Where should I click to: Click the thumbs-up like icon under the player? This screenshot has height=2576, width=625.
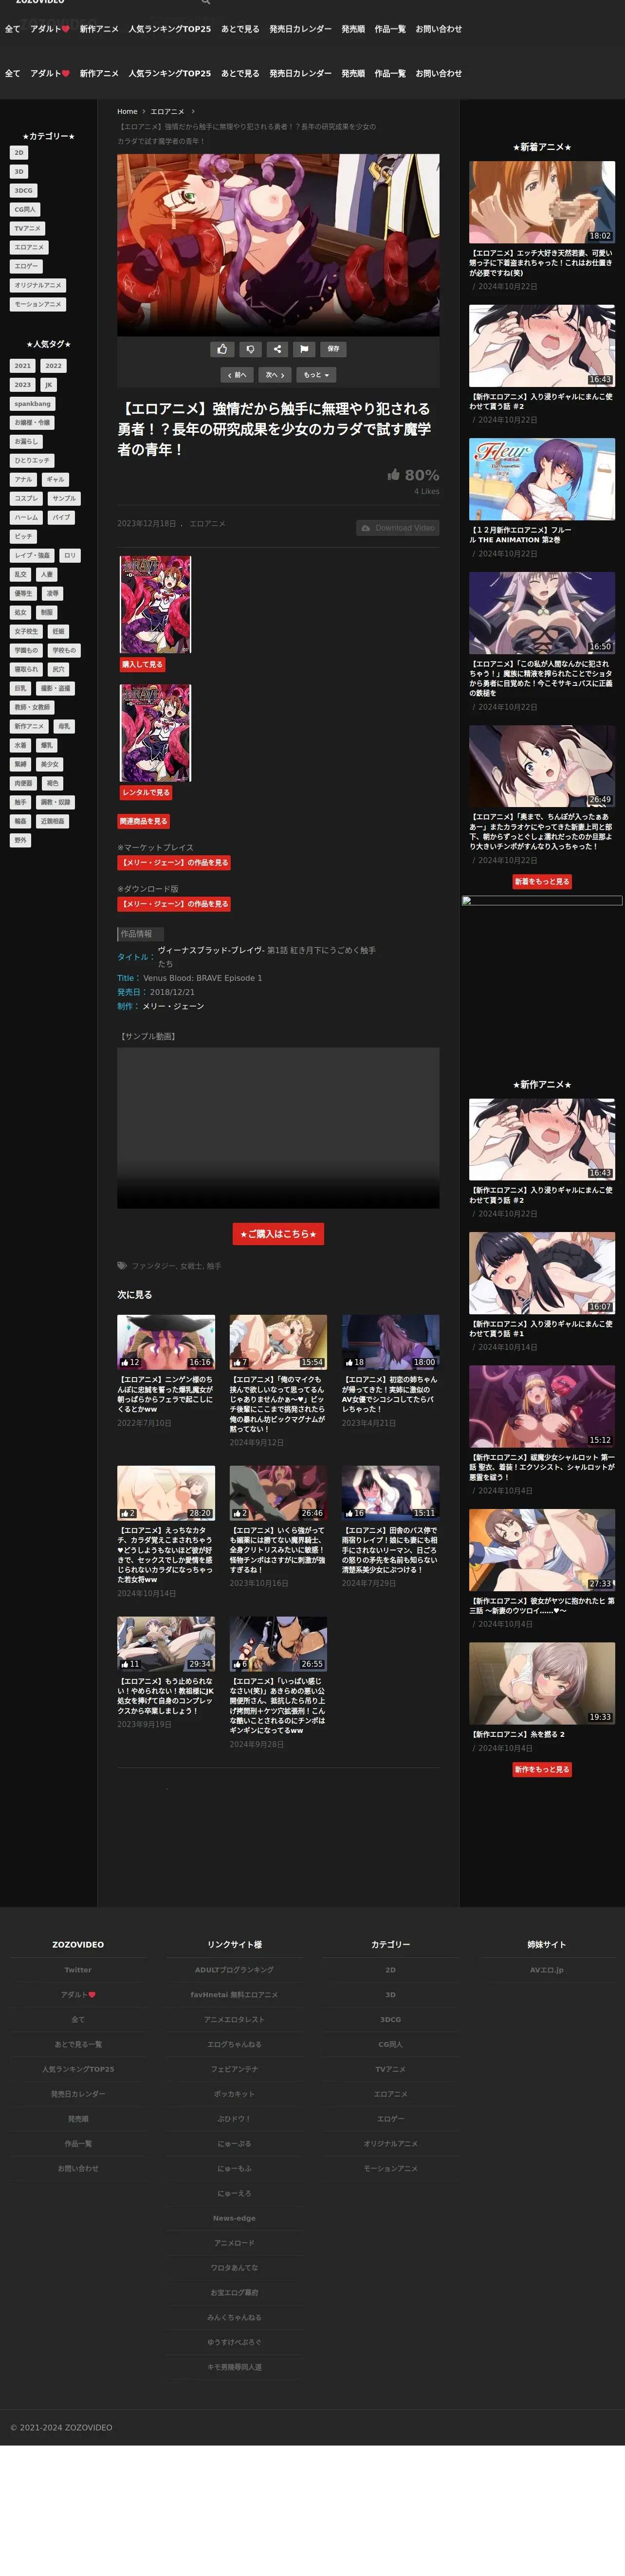coord(222,349)
